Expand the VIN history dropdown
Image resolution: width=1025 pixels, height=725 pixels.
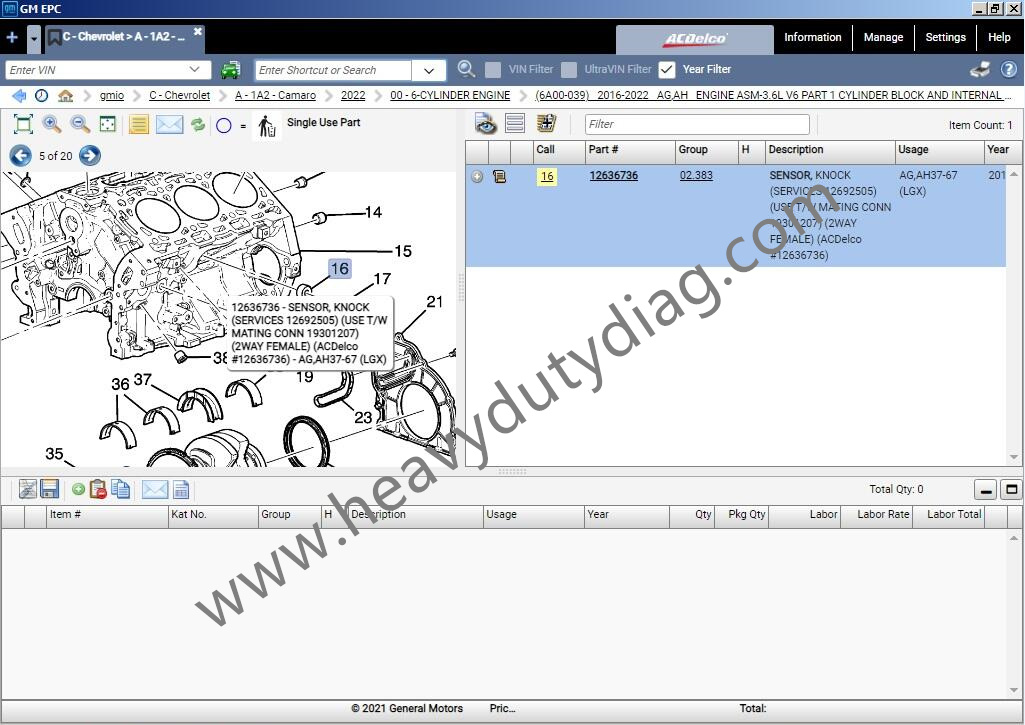194,69
